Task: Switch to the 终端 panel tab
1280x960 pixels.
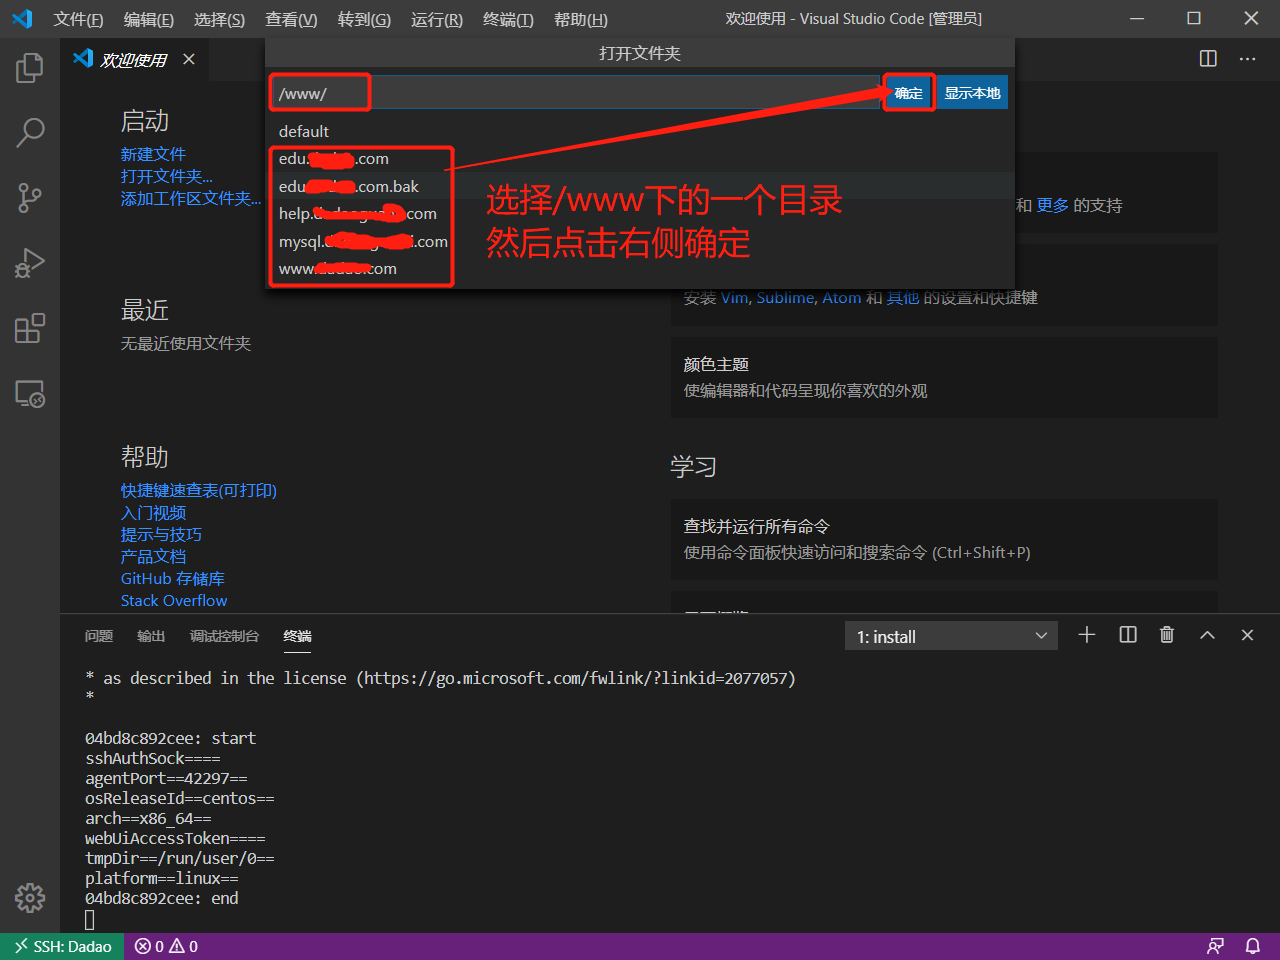Action: [x=298, y=636]
